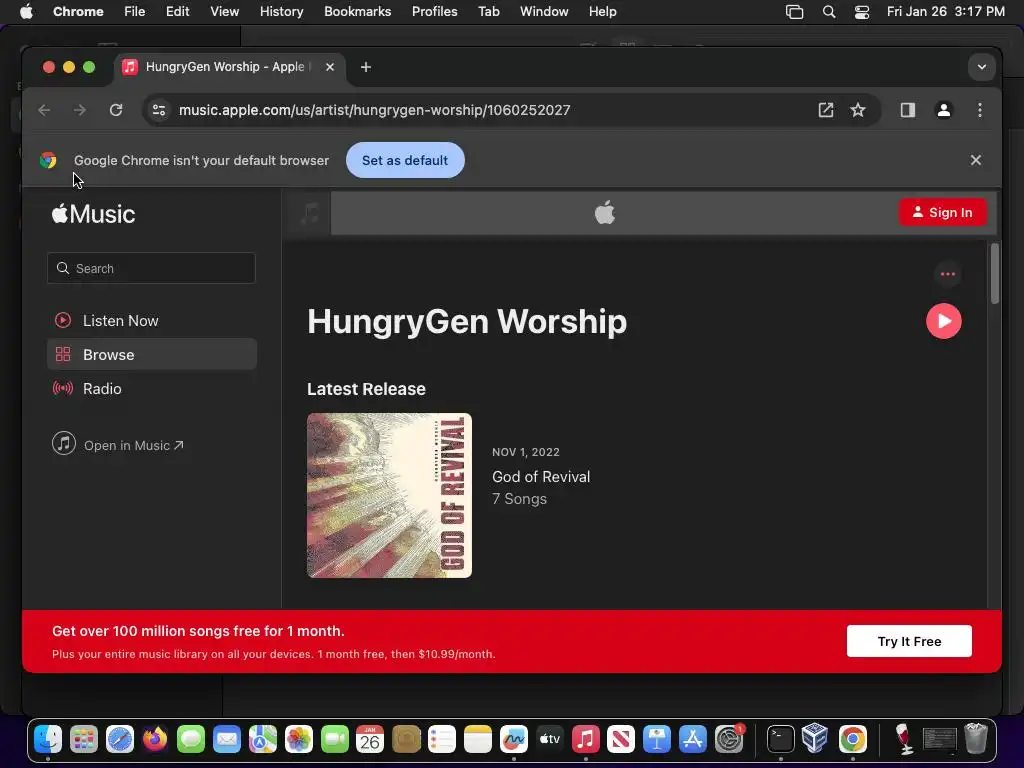Open VirtualBox from the Dock
Image resolution: width=1024 pixels, height=768 pixels.
click(816, 739)
